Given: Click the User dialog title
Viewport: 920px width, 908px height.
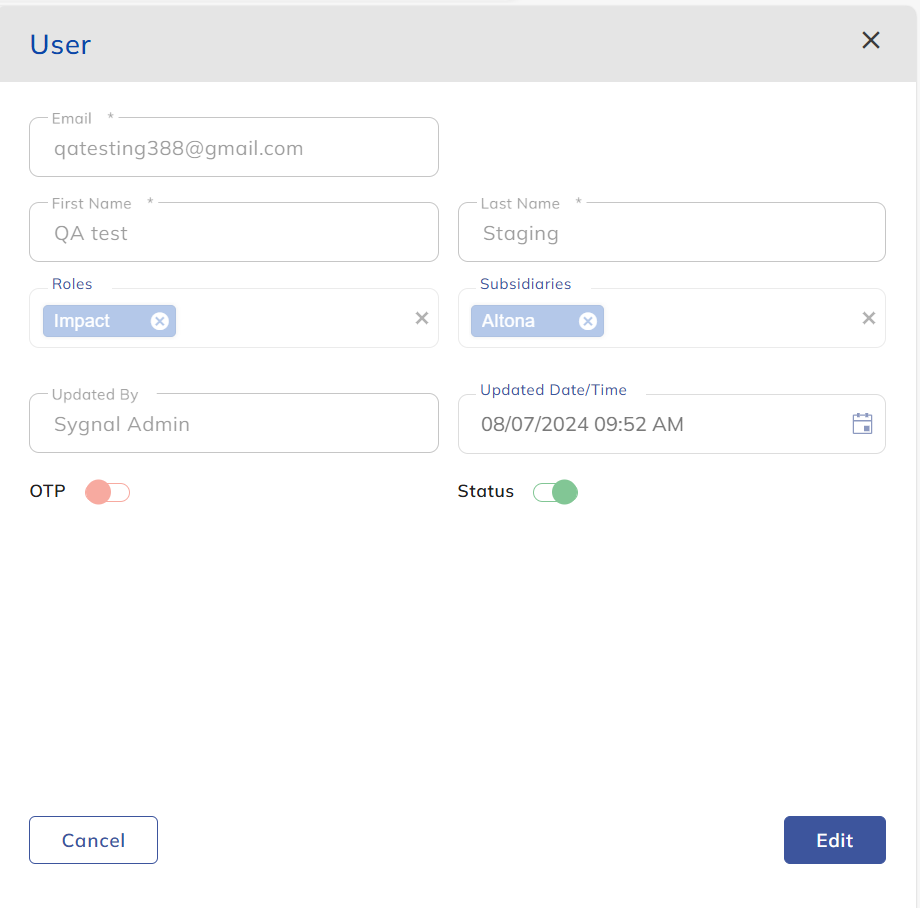Looking at the screenshot, I should 60,44.
